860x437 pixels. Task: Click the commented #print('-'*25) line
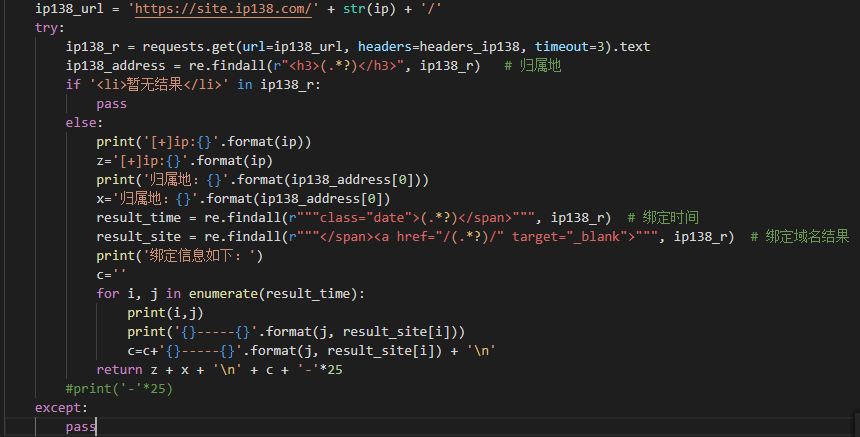119,389
